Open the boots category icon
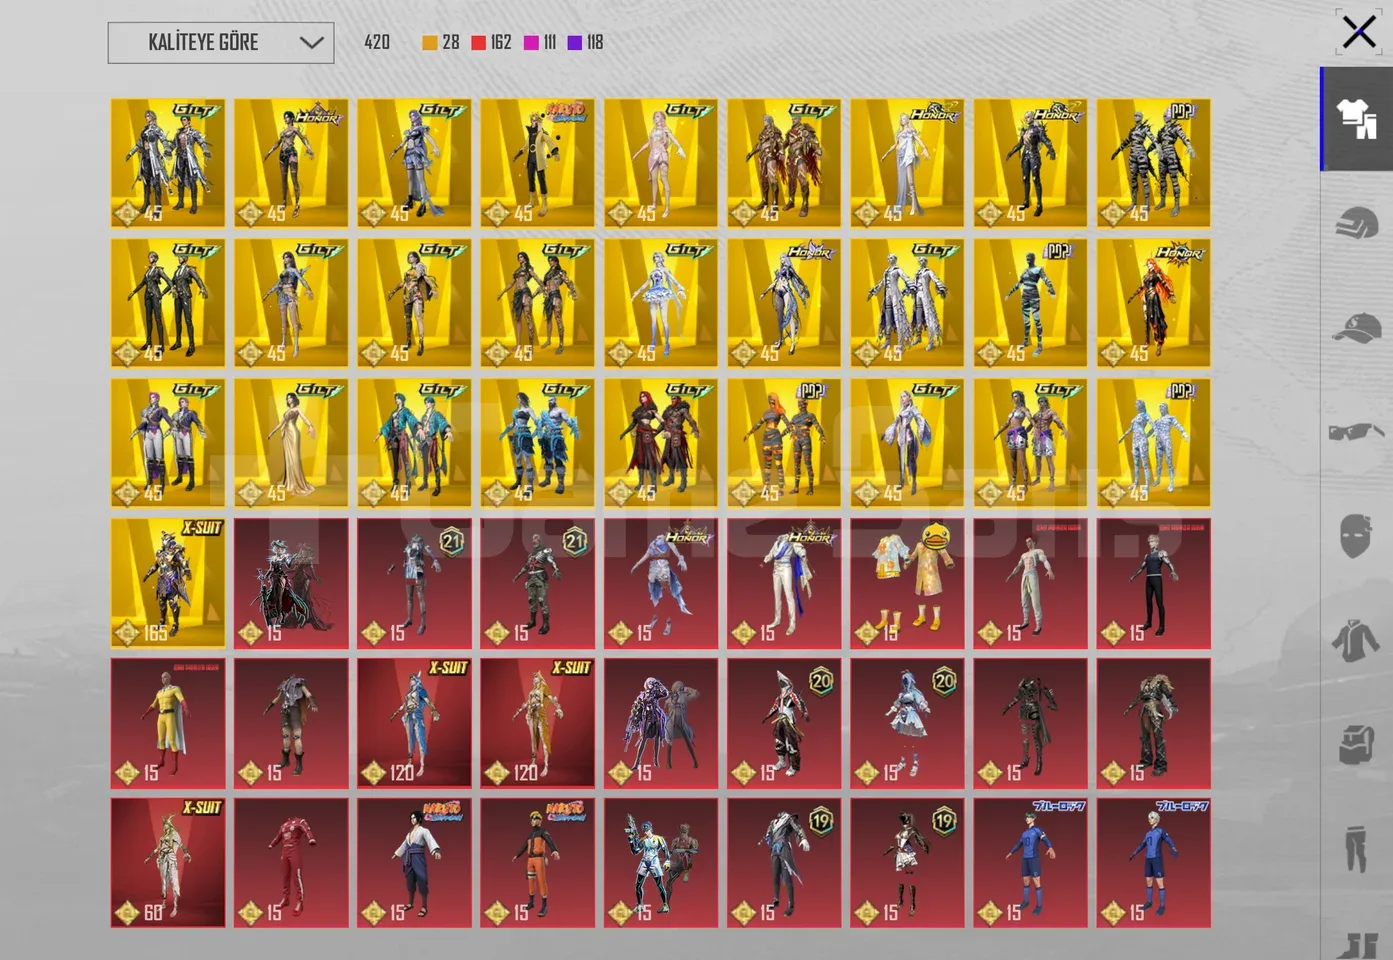Screen dimensions: 1393x960 click(x=1358, y=944)
